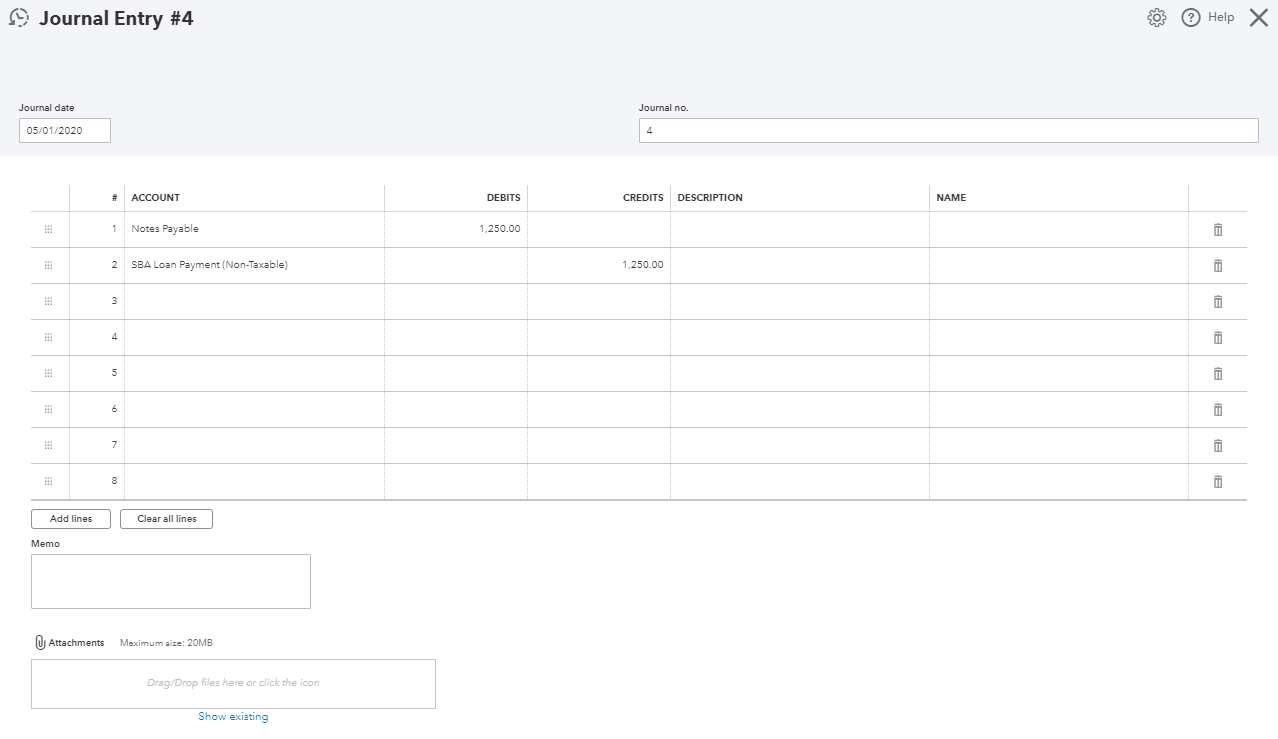Close the Journal Entry window

click(x=1258, y=18)
